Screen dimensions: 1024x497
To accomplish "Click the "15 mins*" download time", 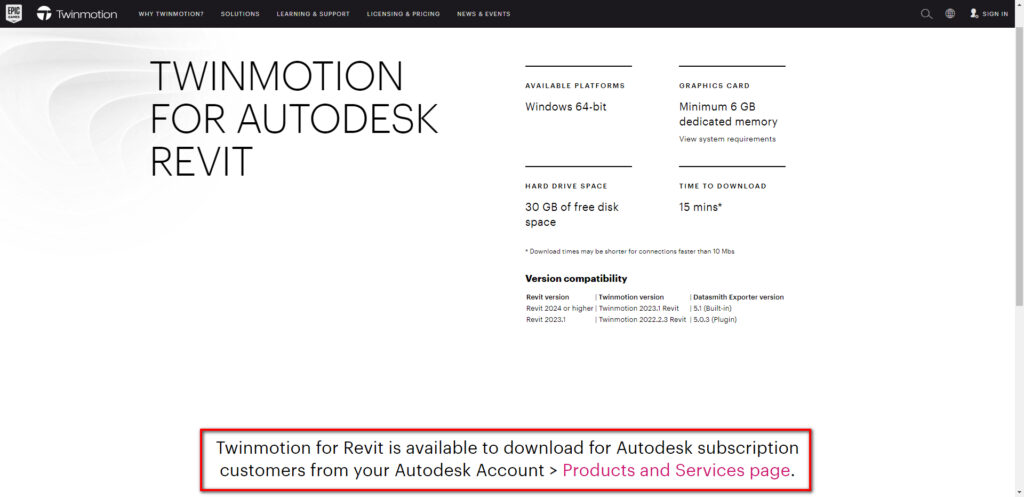I will click(x=701, y=207).
